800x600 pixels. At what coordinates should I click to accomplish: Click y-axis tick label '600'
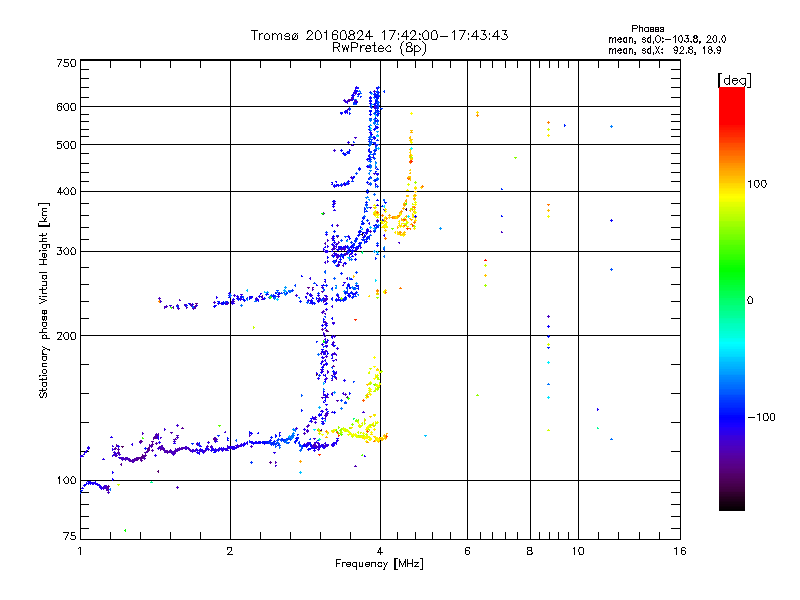66,107
